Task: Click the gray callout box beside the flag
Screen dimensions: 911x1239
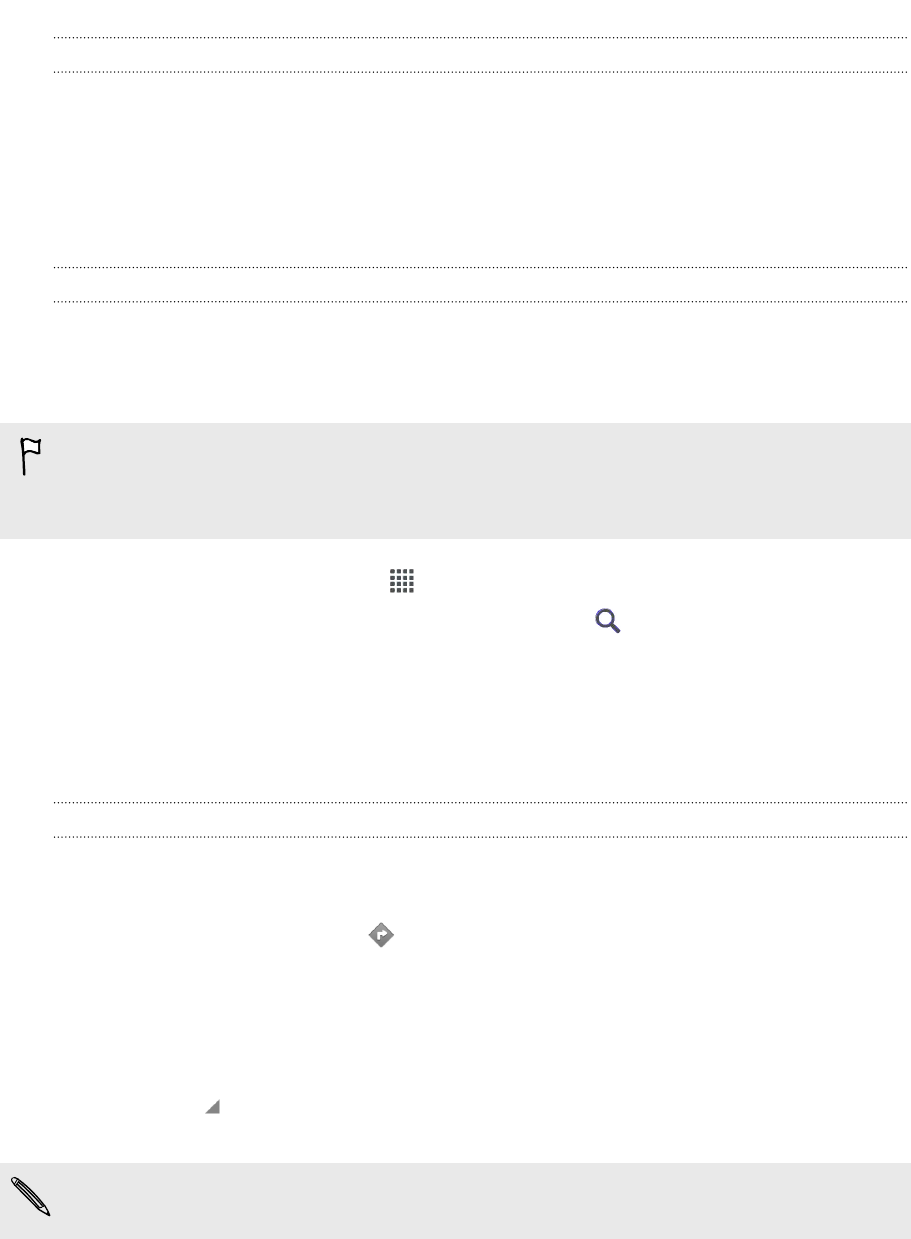Action: [455, 481]
